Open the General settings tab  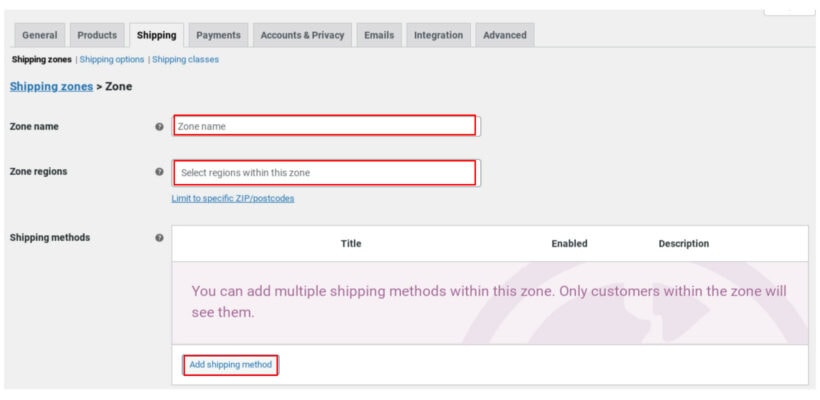click(40, 35)
